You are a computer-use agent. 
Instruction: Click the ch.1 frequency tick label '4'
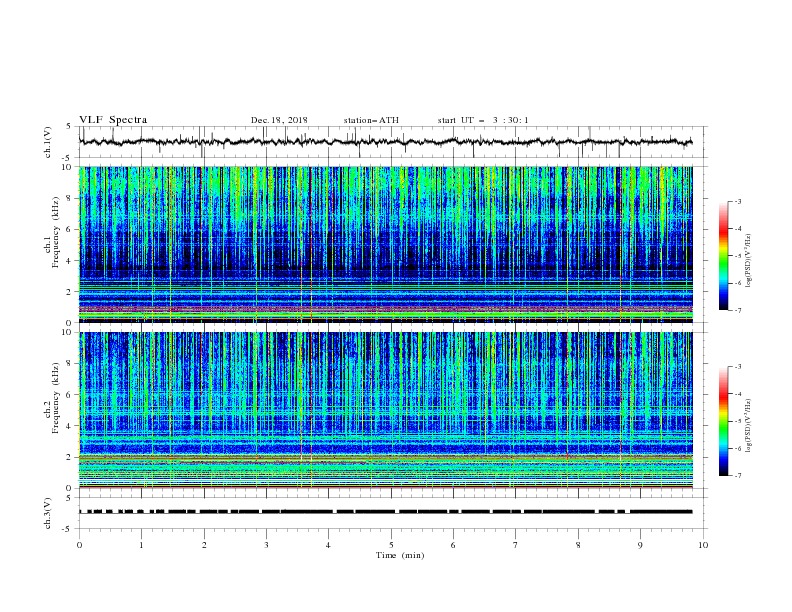coord(71,261)
